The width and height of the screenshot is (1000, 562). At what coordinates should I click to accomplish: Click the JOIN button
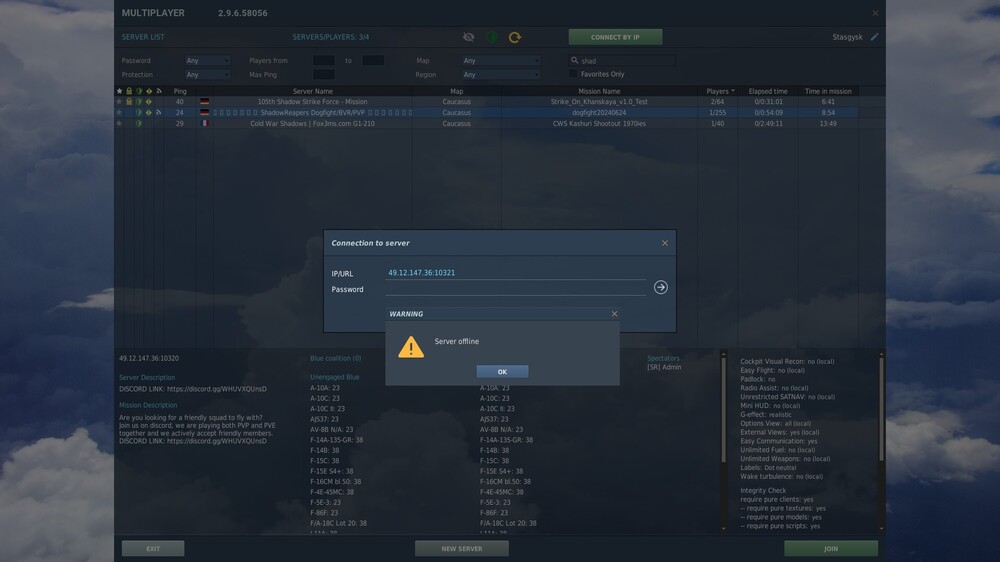click(831, 548)
